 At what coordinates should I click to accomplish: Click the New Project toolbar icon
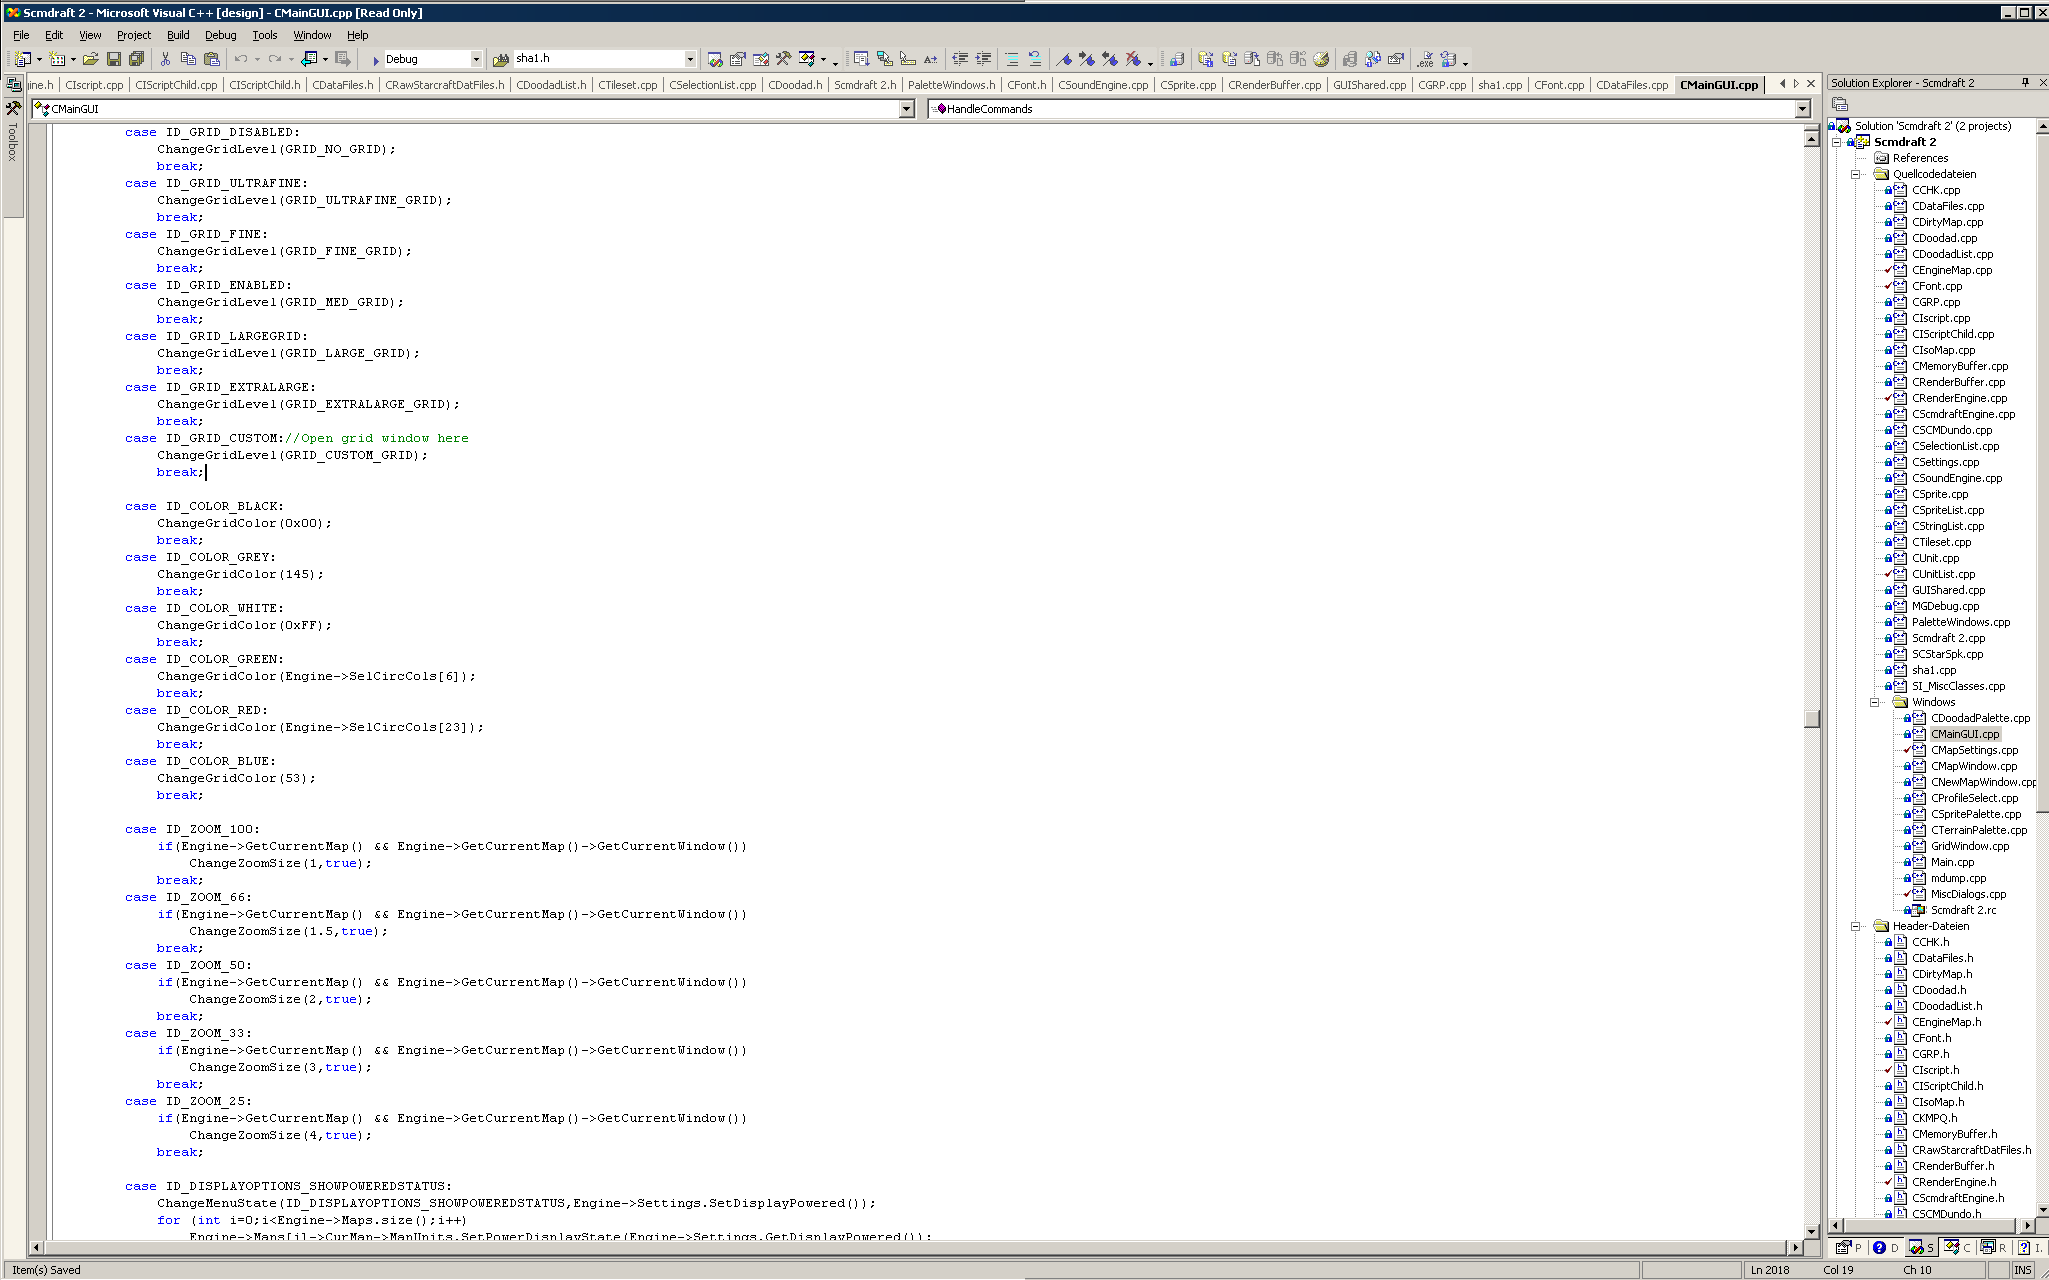(22, 59)
